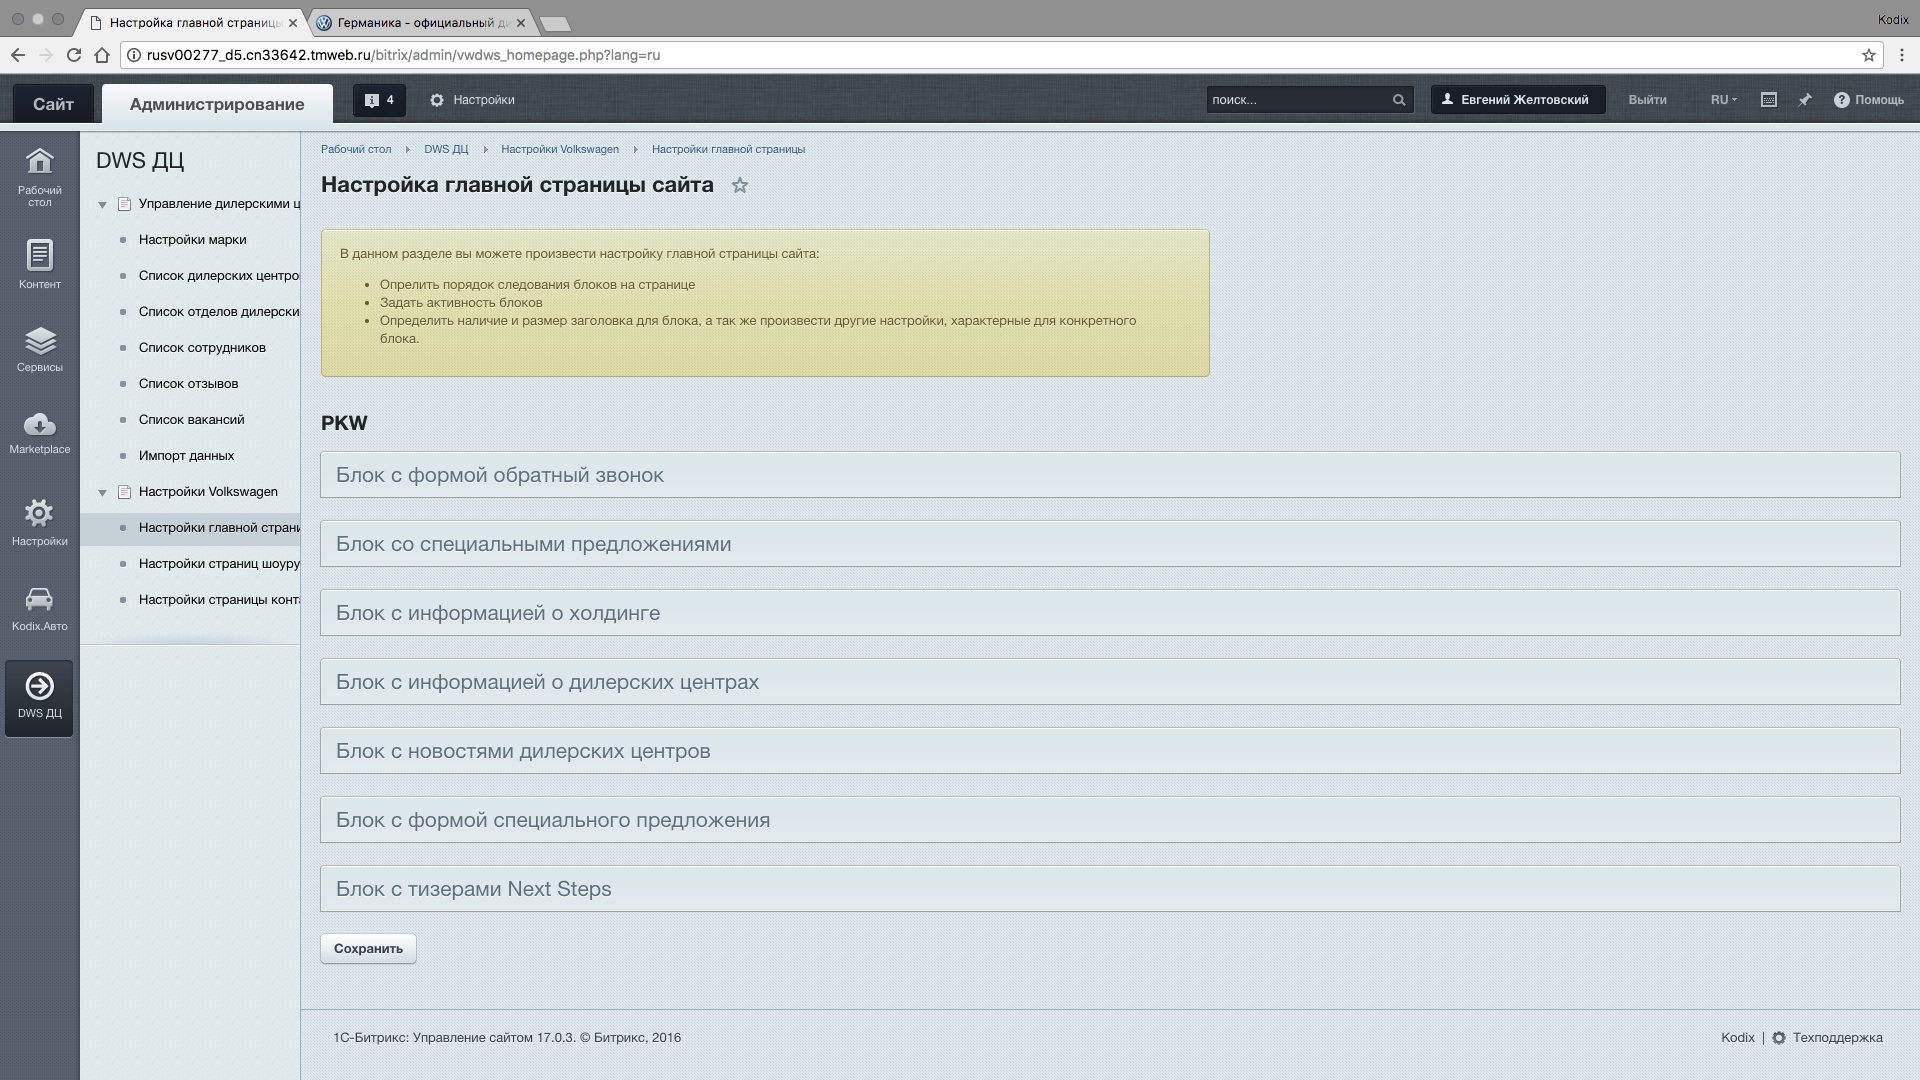The height and width of the screenshot is (1080, 1920).
Task: Go back in browser history
Action: click(x=18, y=55)
